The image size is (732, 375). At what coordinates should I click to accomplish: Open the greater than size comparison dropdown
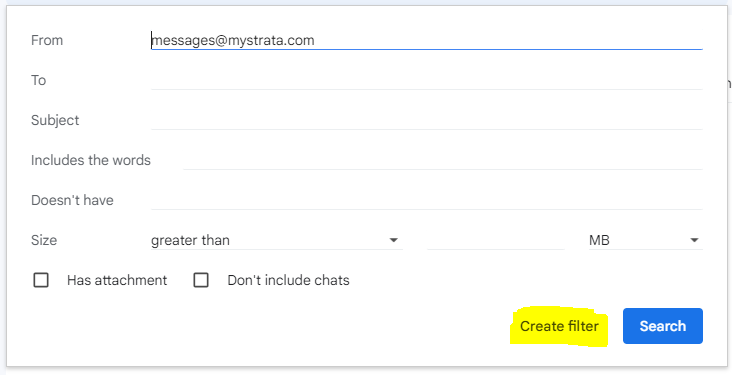(x=276, y=240)
